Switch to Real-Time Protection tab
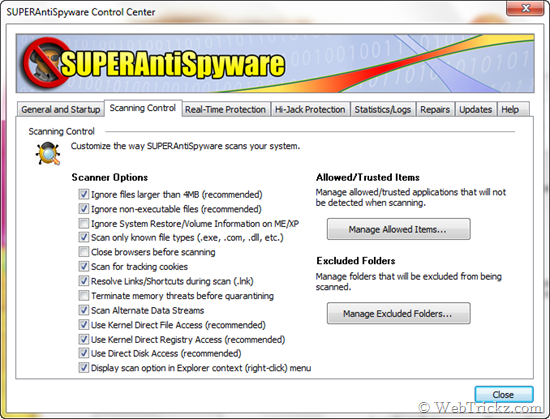This screenshot has height=419, width=550. [225, 109]
